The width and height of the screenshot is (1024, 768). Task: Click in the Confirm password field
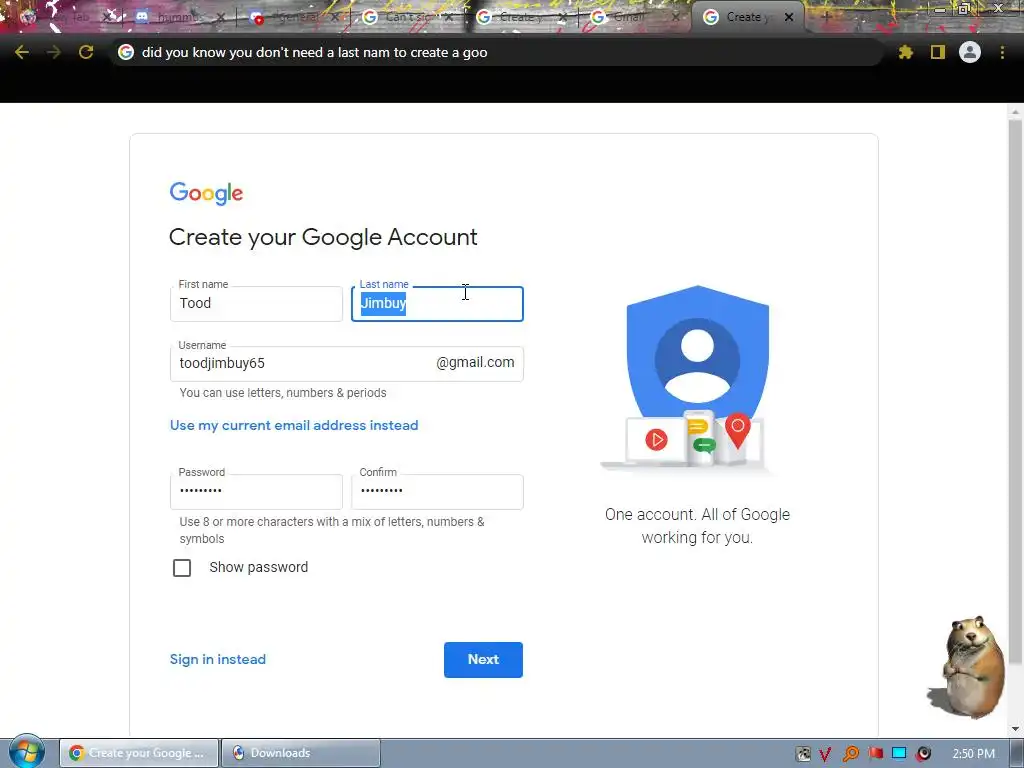click(437, 492)
